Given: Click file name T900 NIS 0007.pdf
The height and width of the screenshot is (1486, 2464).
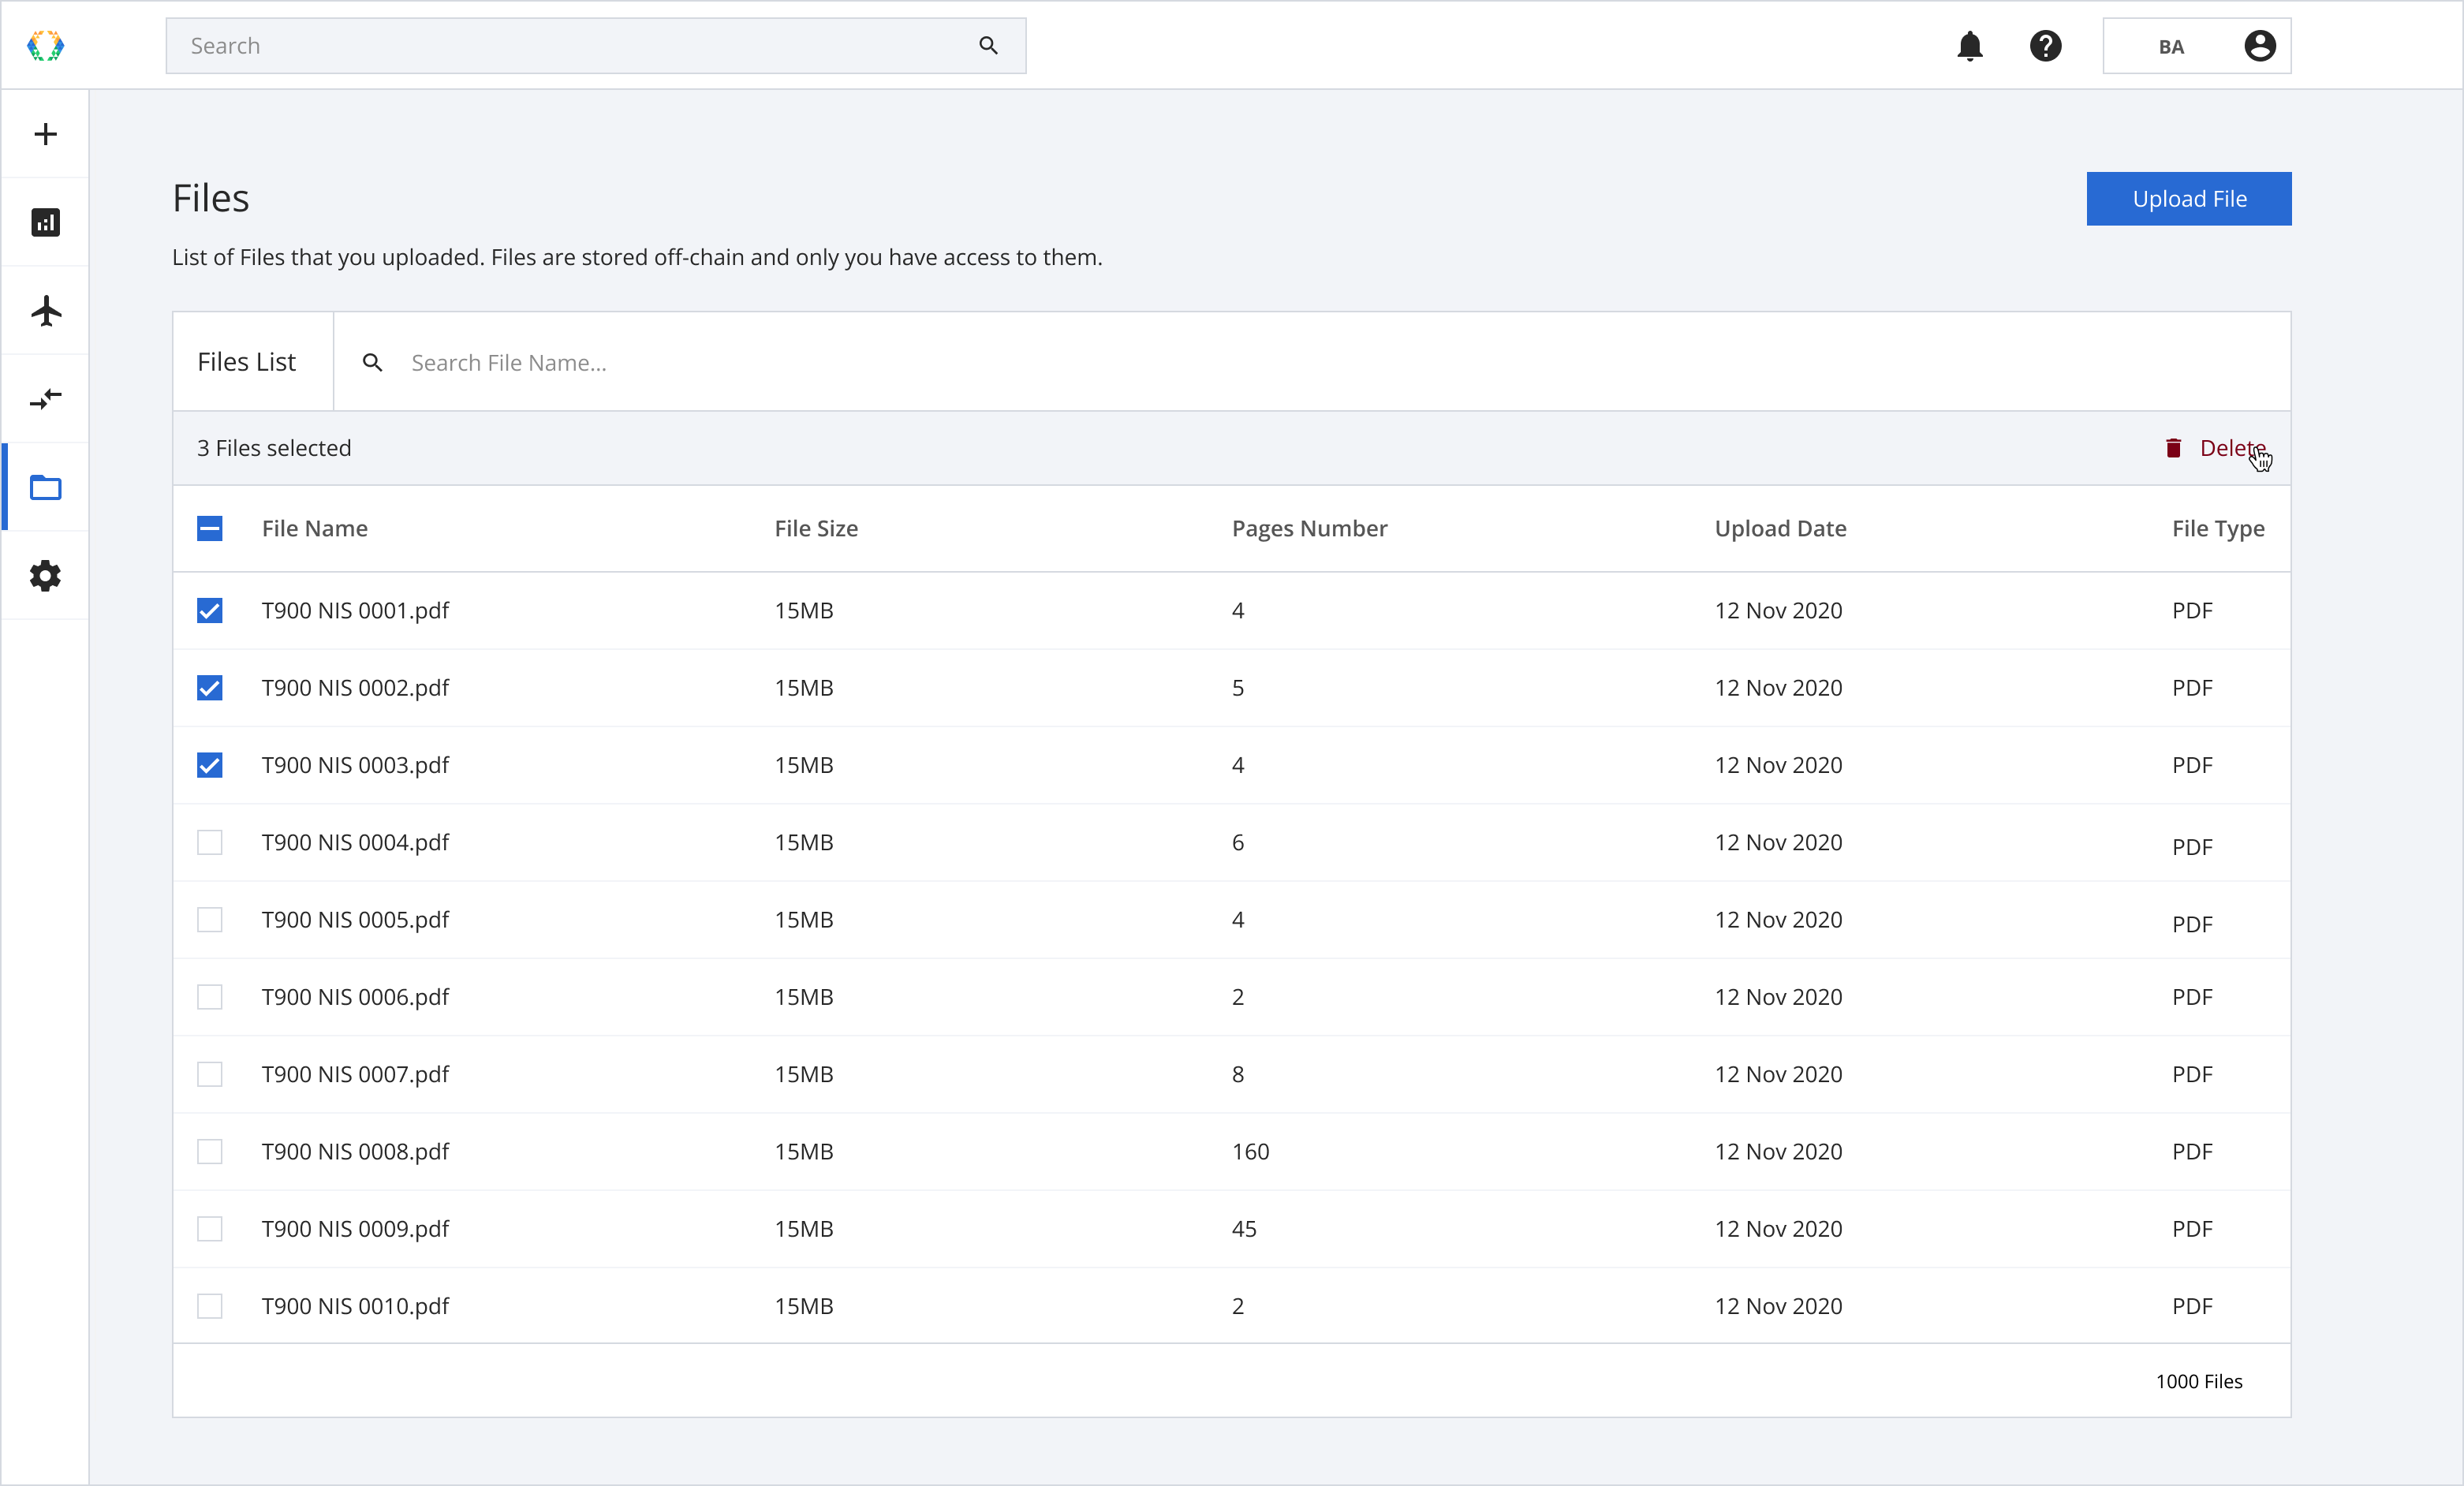Looking at the screenshot, I should (x=355, y=1075).
